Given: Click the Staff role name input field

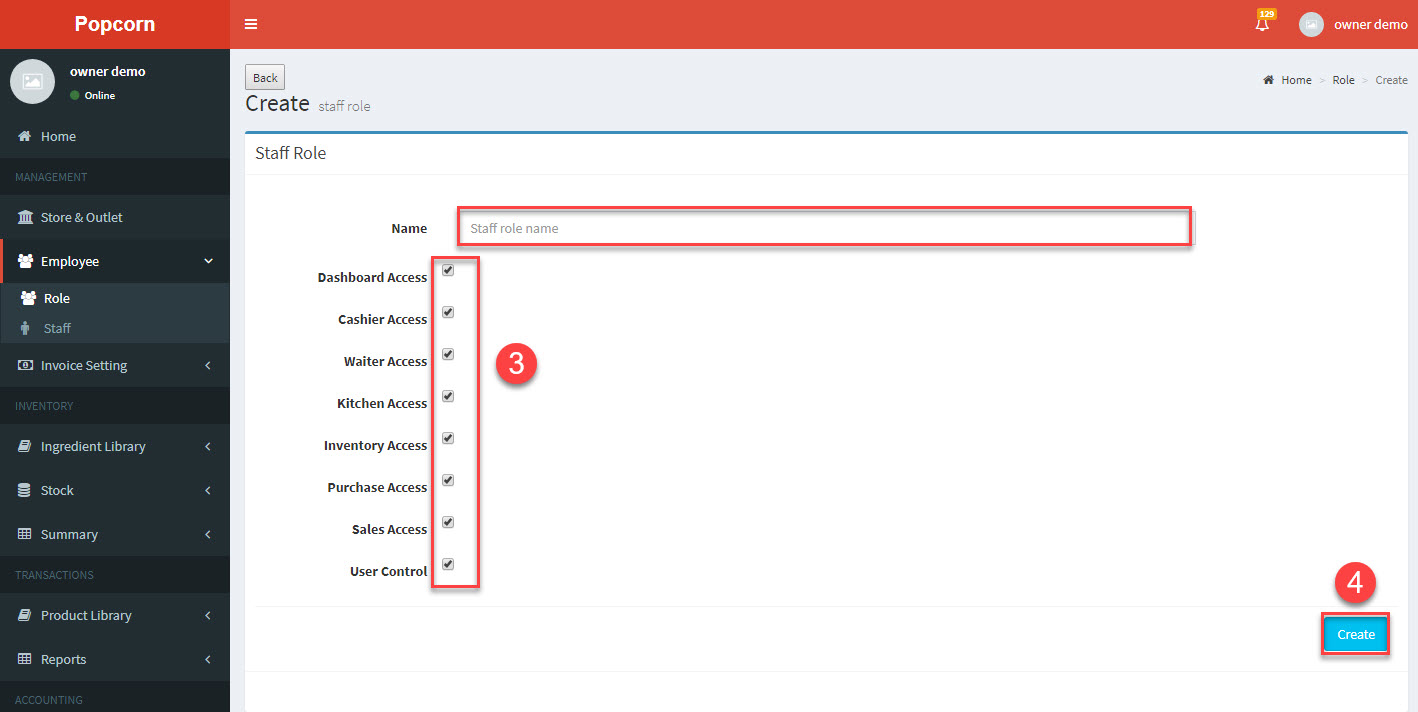Looking at the screenshot, I should coord(825,228).
